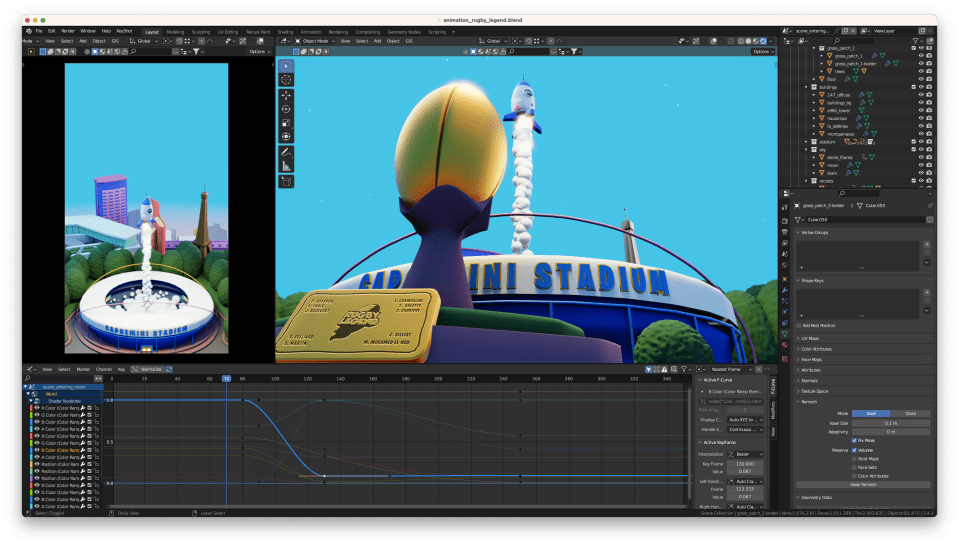Click the 3D Cursor tool
Image resolution: width=959 pixels, height=546 pixels.
286,79
